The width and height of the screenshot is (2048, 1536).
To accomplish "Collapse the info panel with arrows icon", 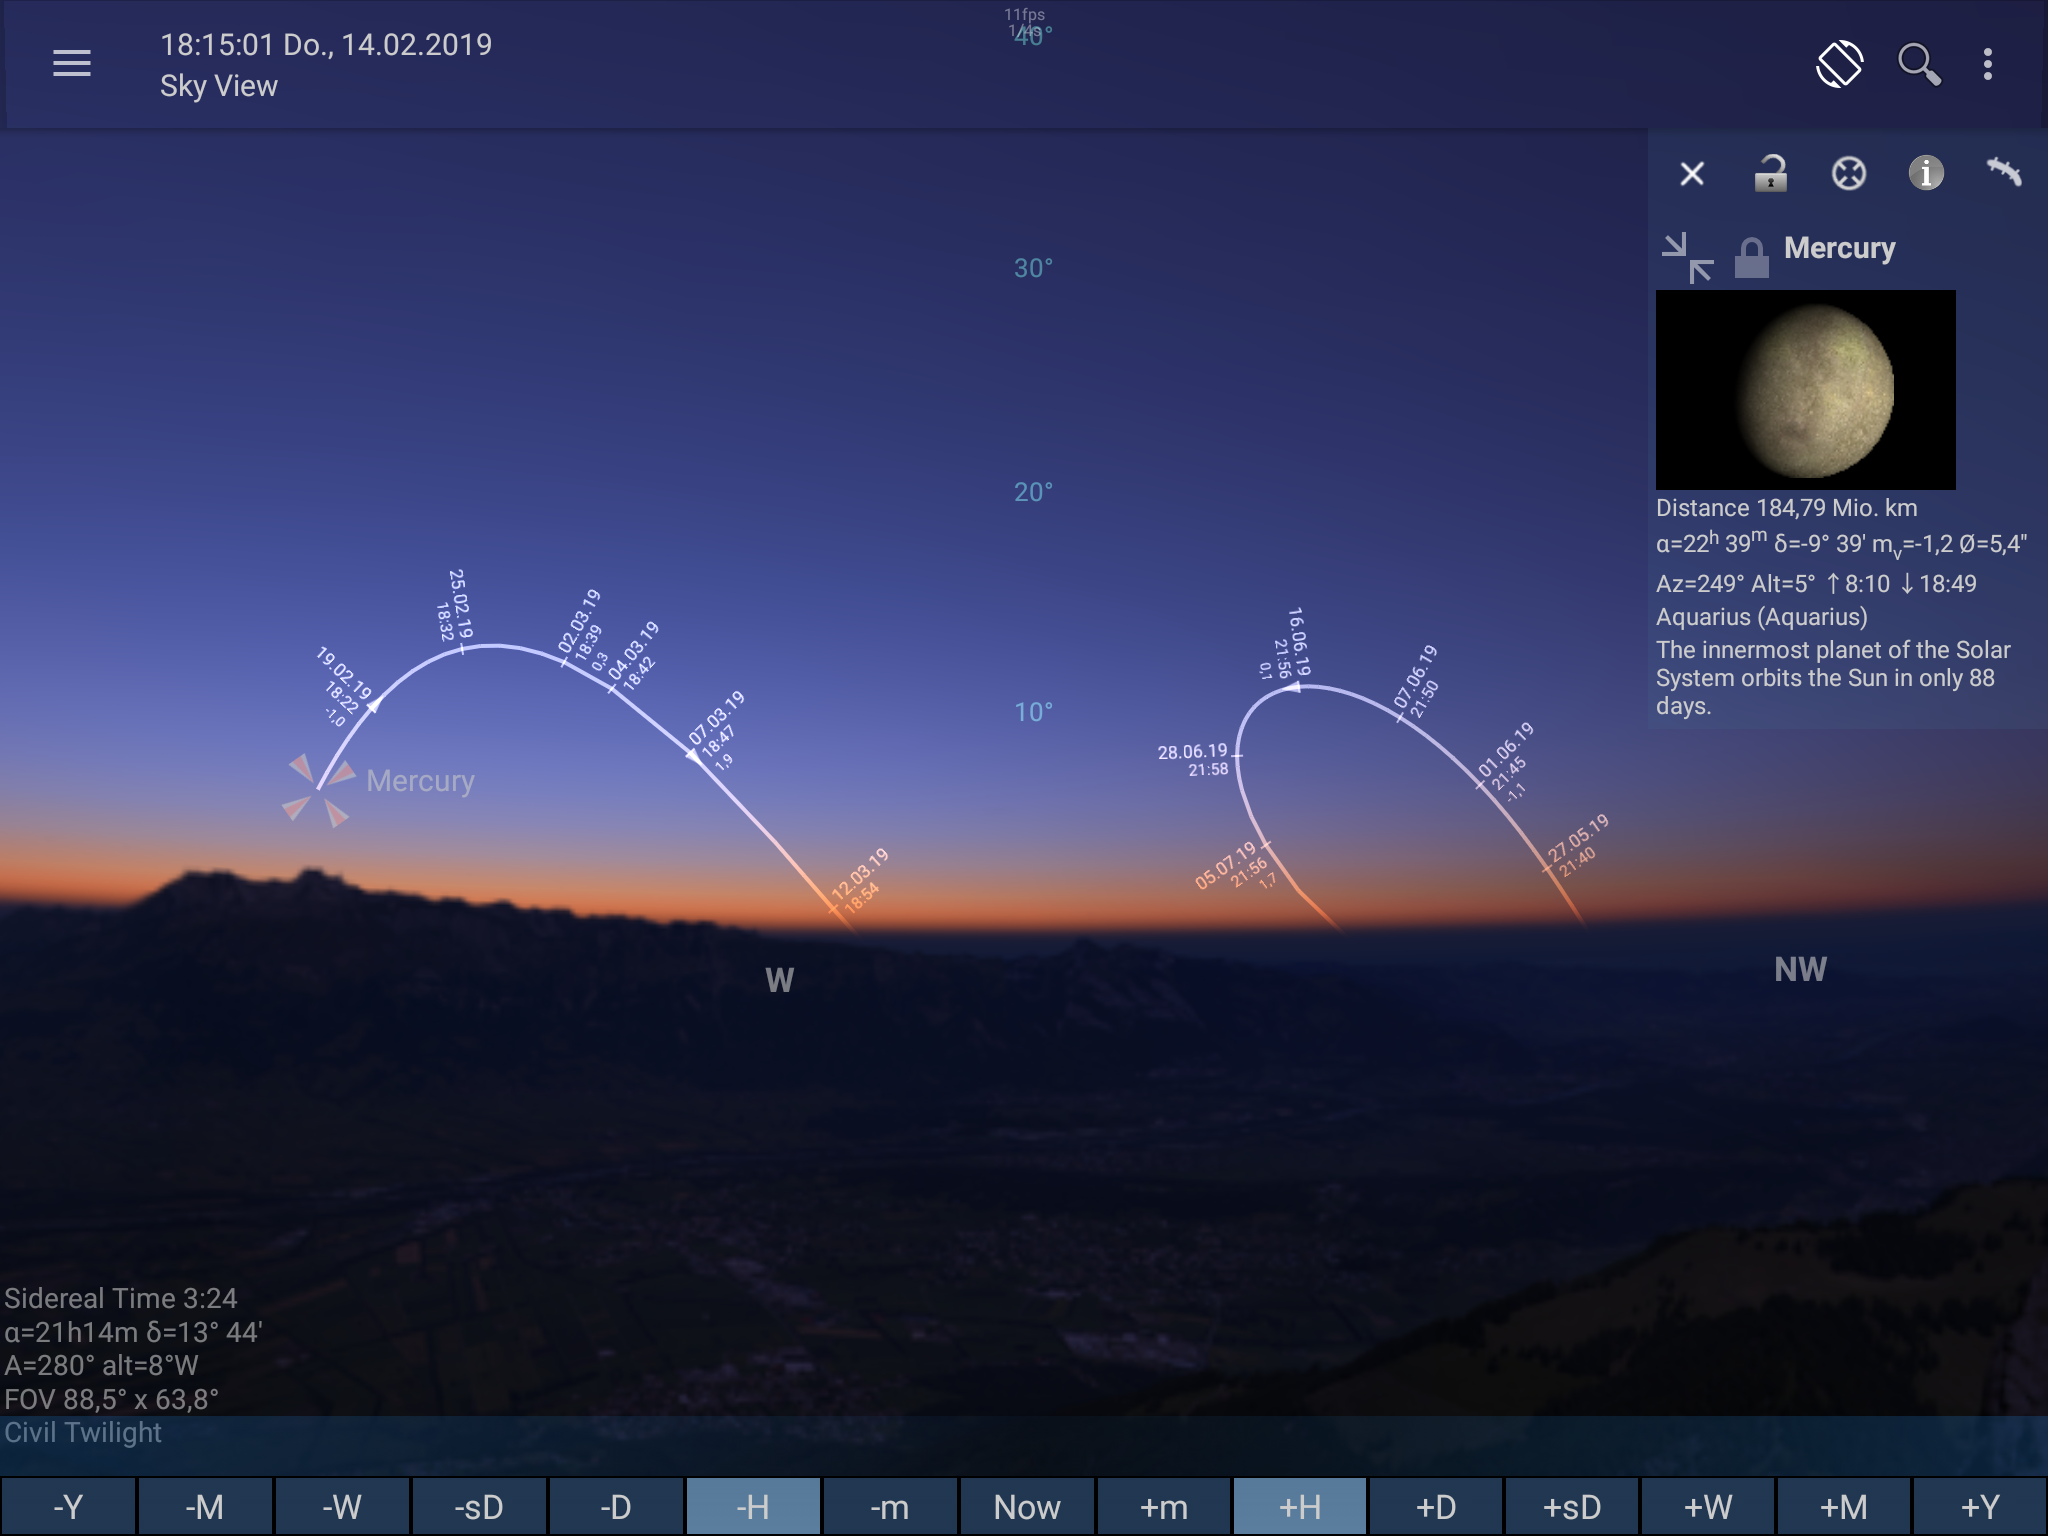I will tap(1687, 258).
